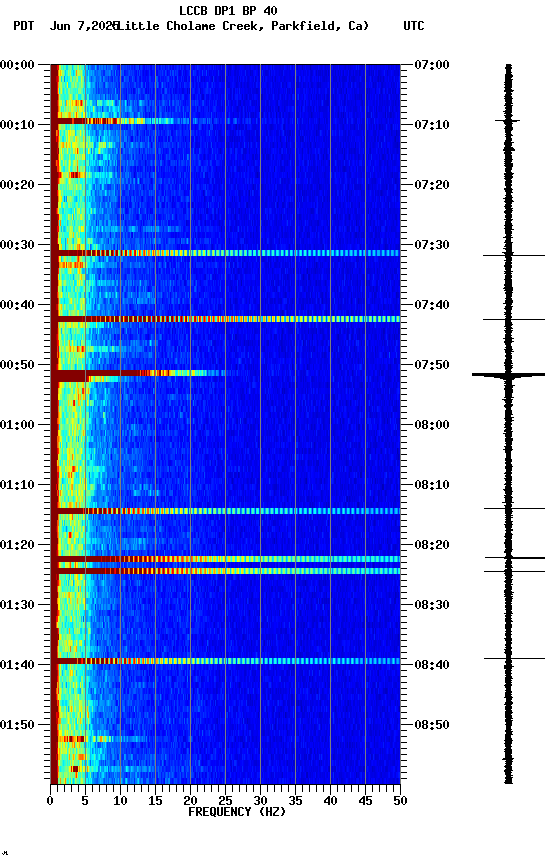Click the left time label "00:10"

click(17, 125)
